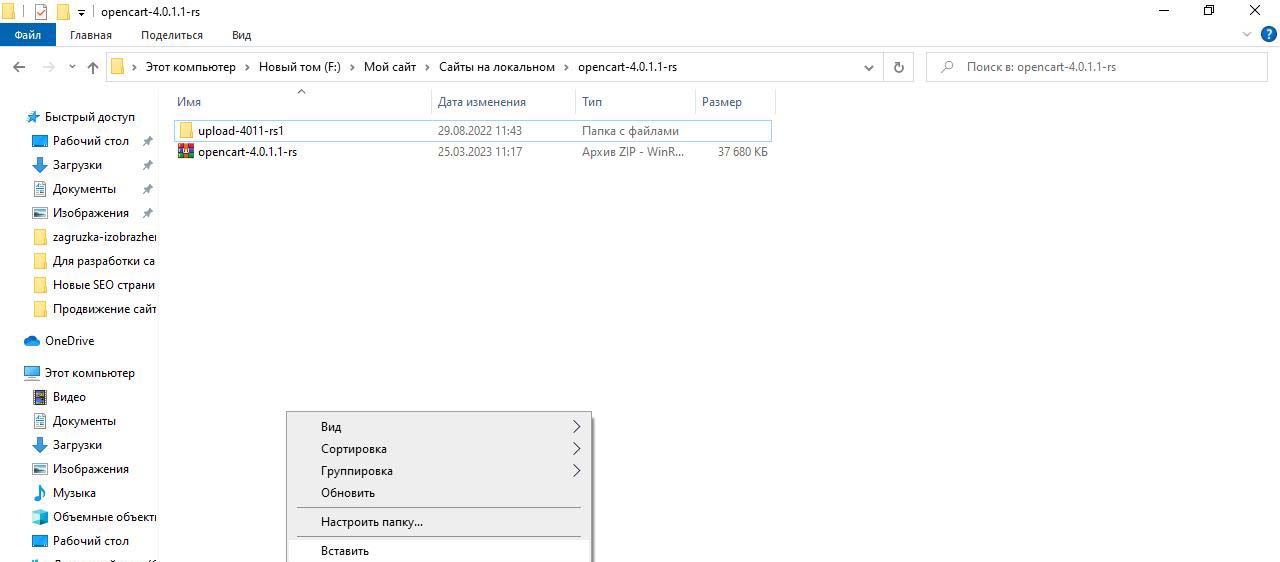The image size is (1280, 562).
Task: Open the Файл ribbon tab
Action: [x=28, y=35]
